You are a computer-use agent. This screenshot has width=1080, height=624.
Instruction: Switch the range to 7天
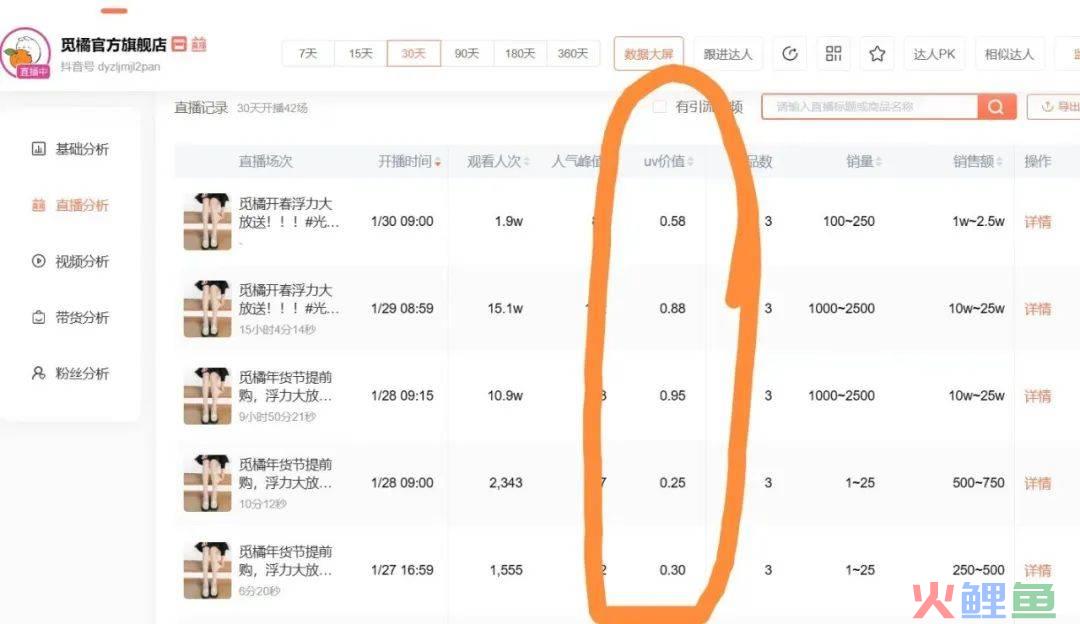click(308, 54)
